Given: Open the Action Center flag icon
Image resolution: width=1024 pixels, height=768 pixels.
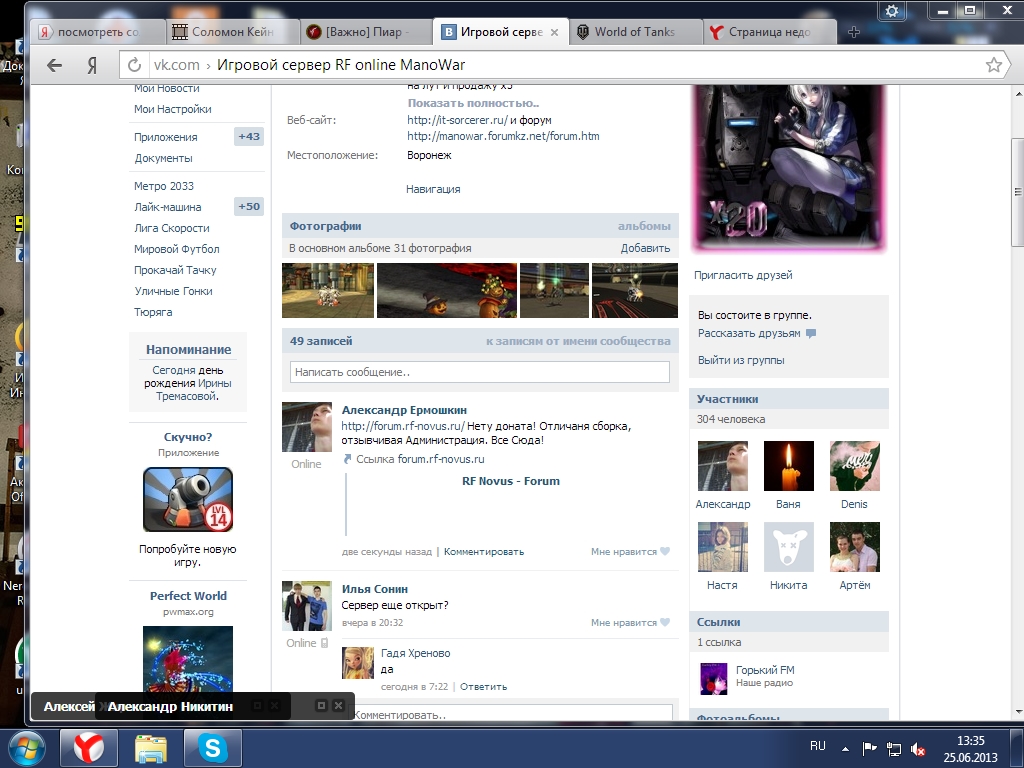Looking at the screenshot, I should pyautogui.click(x=869, y=748).
